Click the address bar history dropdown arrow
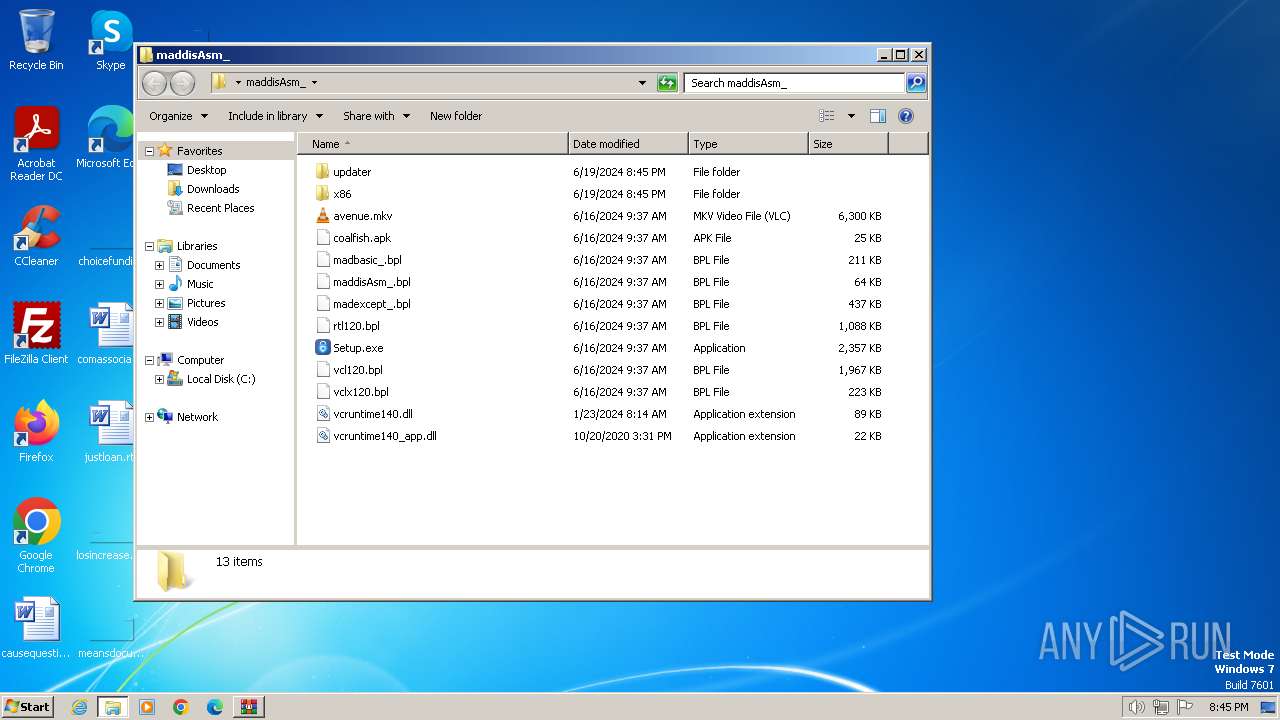 pos(642,83)
